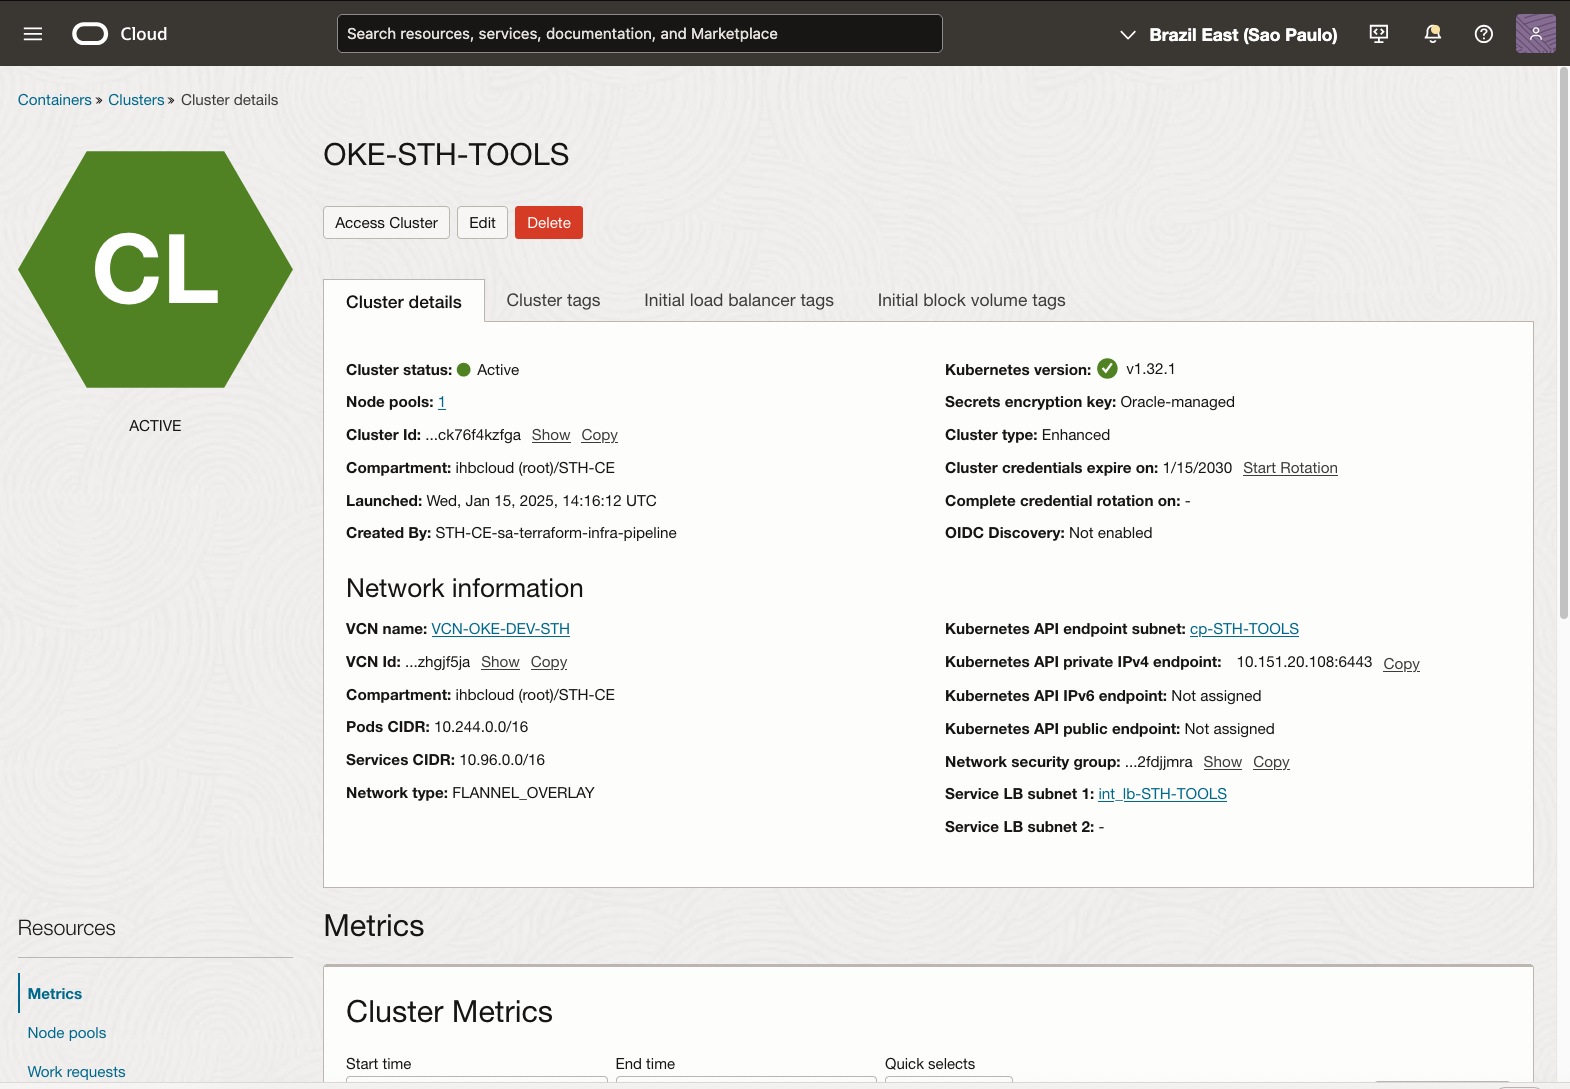
Task: Open the help question mark icon
Action: [1484, 34]
